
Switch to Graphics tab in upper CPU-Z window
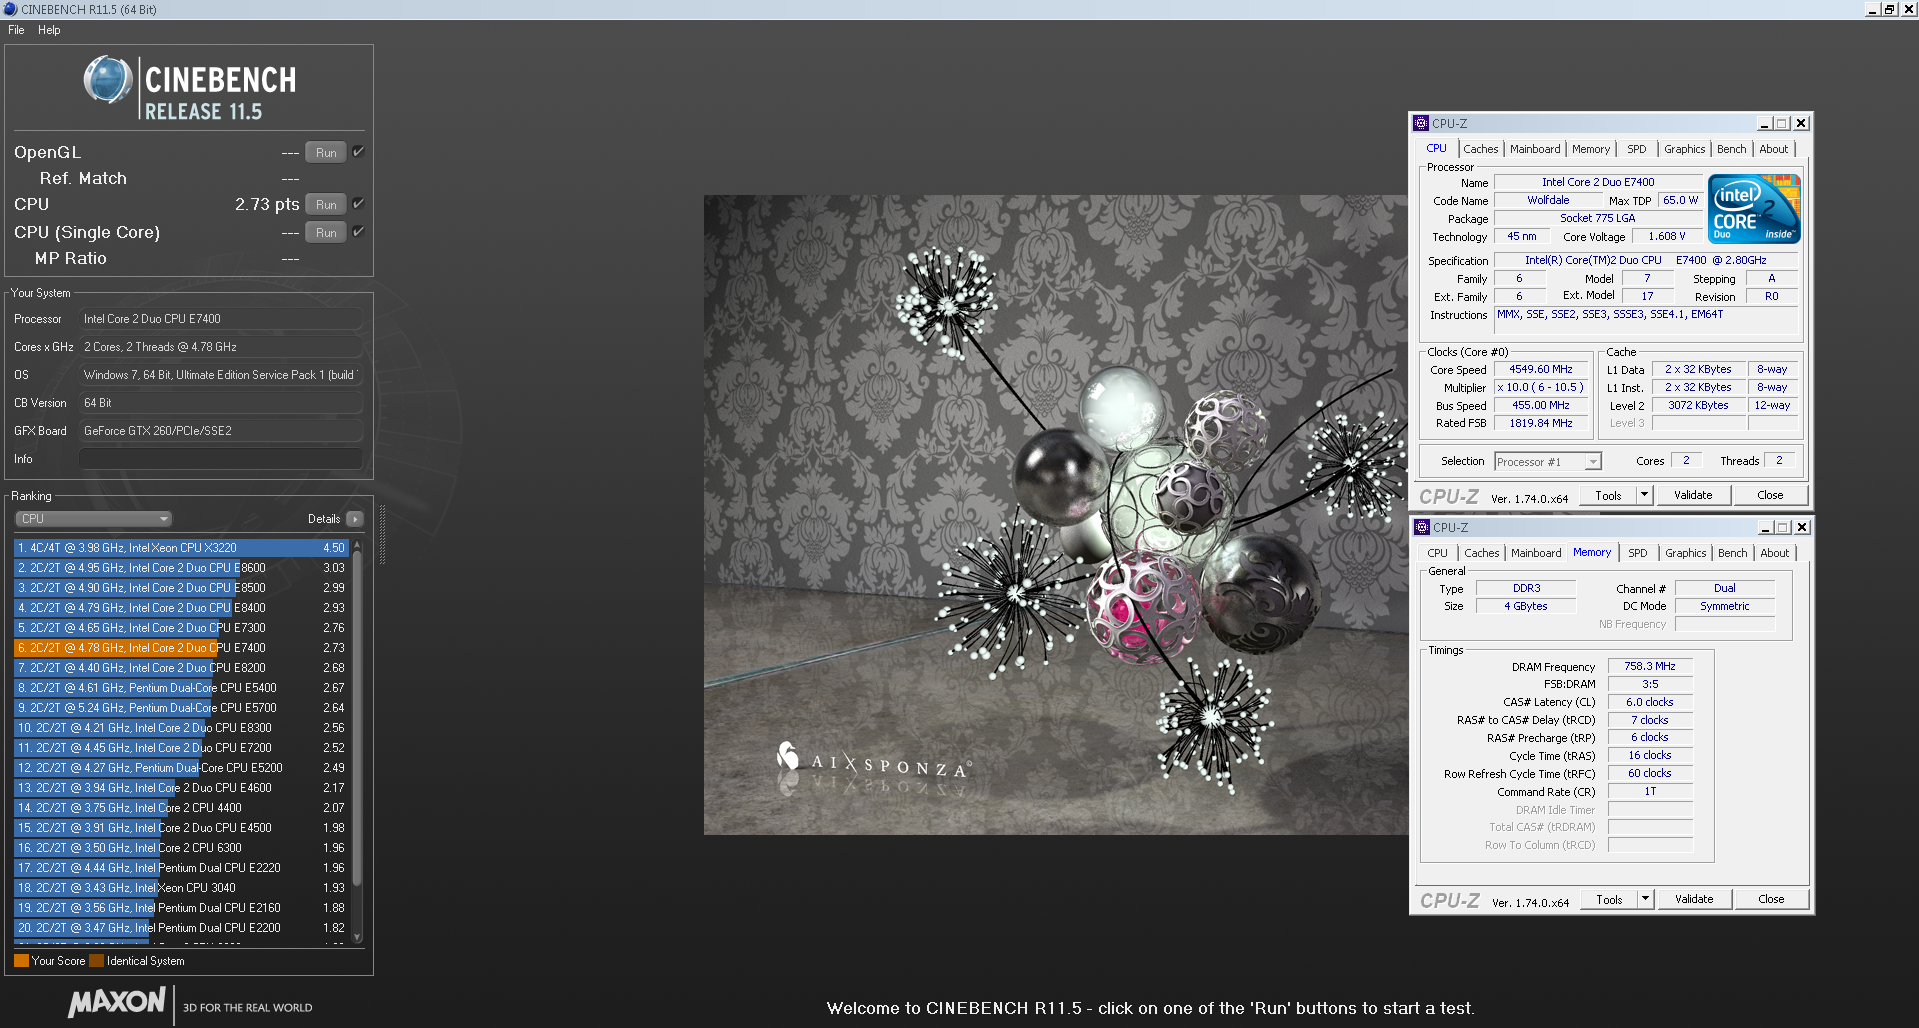coord(1685,149)
